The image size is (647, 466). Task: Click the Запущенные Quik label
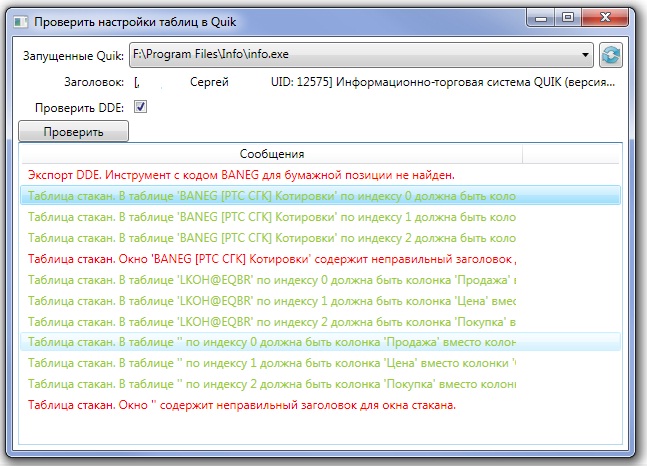[x=73, y=55]
